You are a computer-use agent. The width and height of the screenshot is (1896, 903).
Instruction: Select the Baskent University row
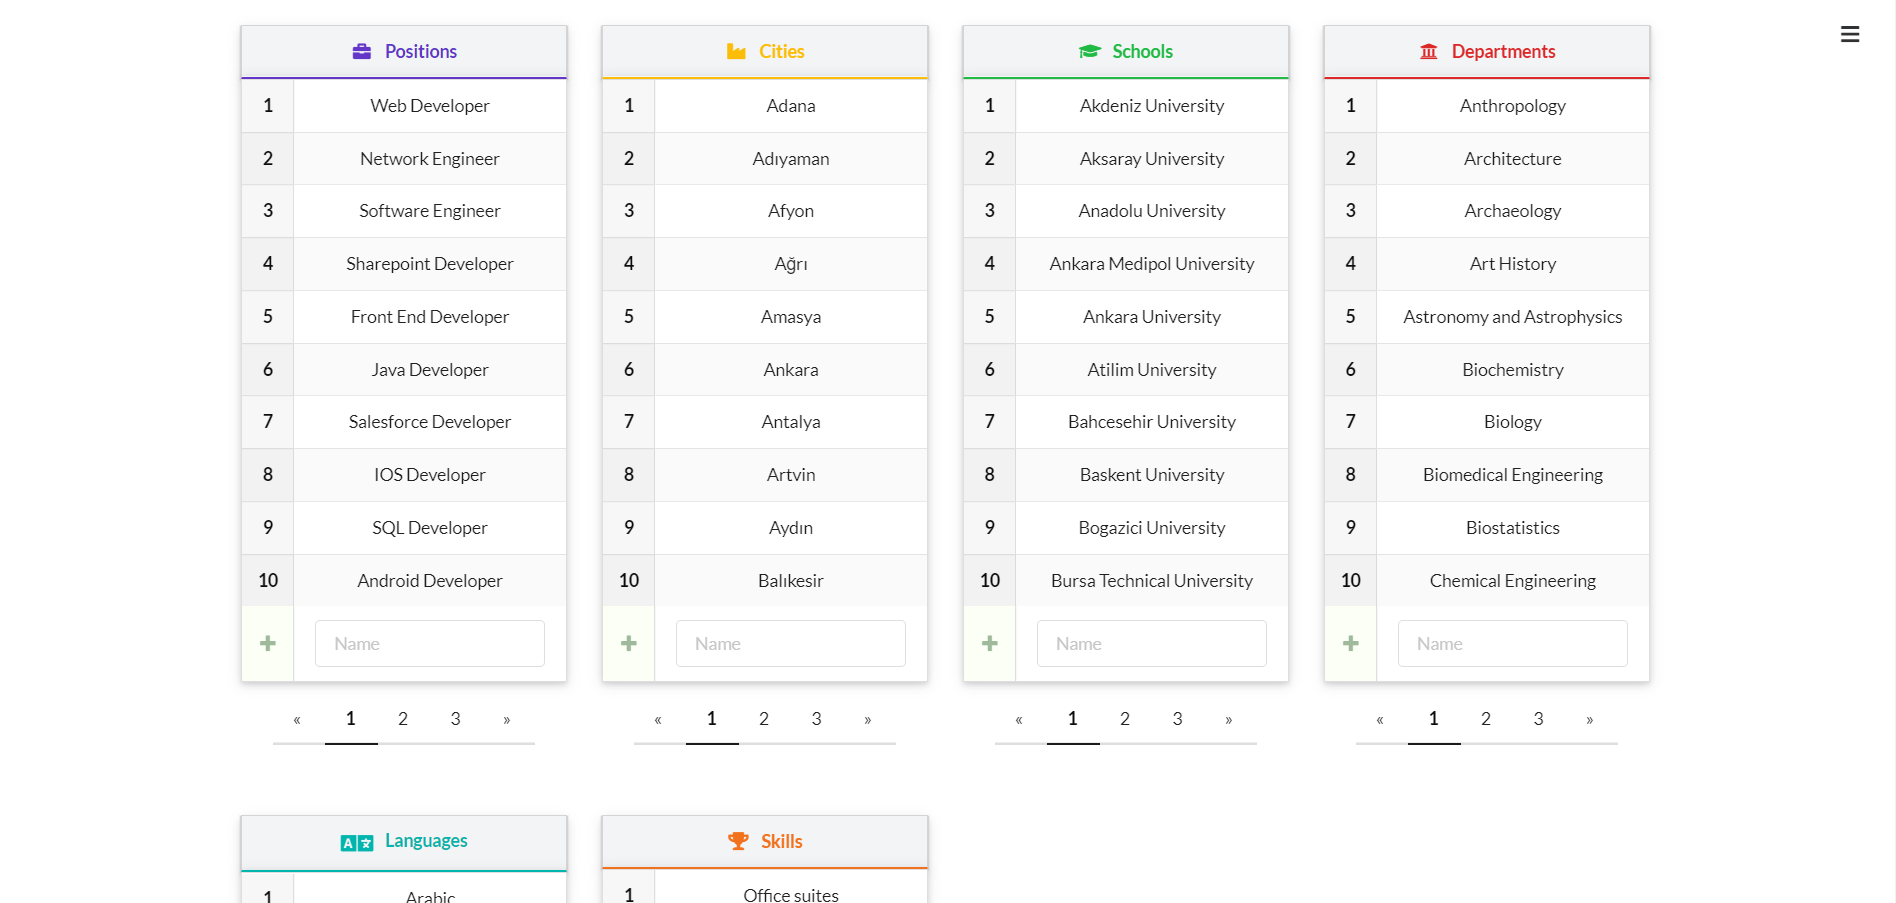coord(1126,475)
